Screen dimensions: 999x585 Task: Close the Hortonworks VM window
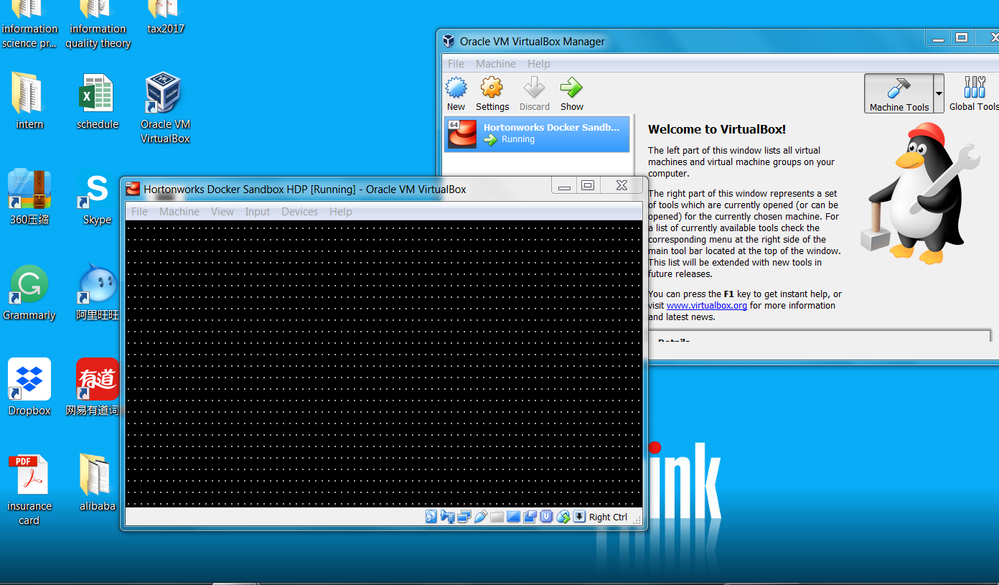622,185
